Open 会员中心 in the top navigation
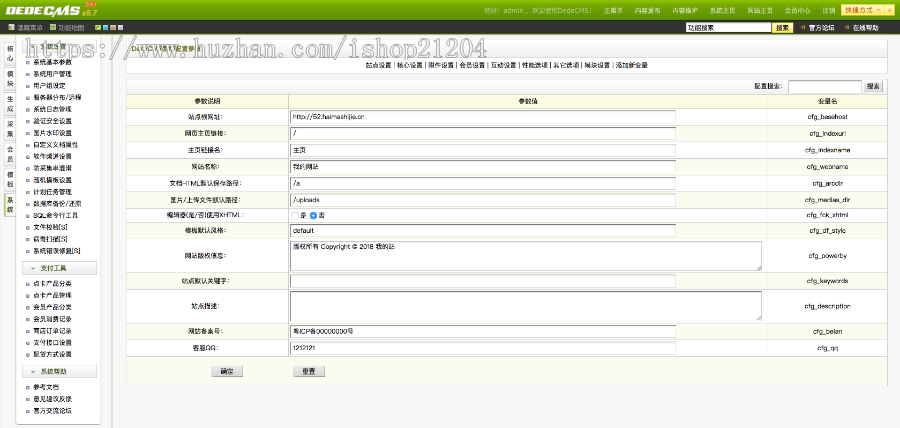 [797, 10]
